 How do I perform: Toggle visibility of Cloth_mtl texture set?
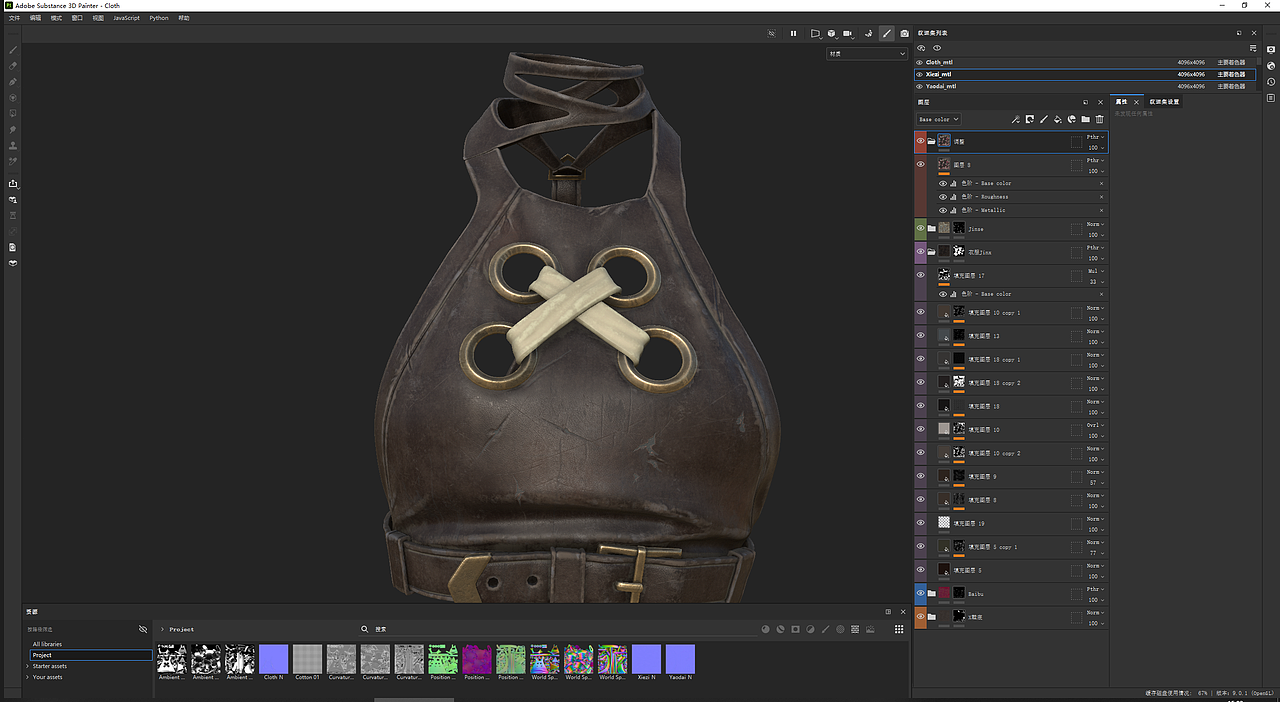[920, 62]
